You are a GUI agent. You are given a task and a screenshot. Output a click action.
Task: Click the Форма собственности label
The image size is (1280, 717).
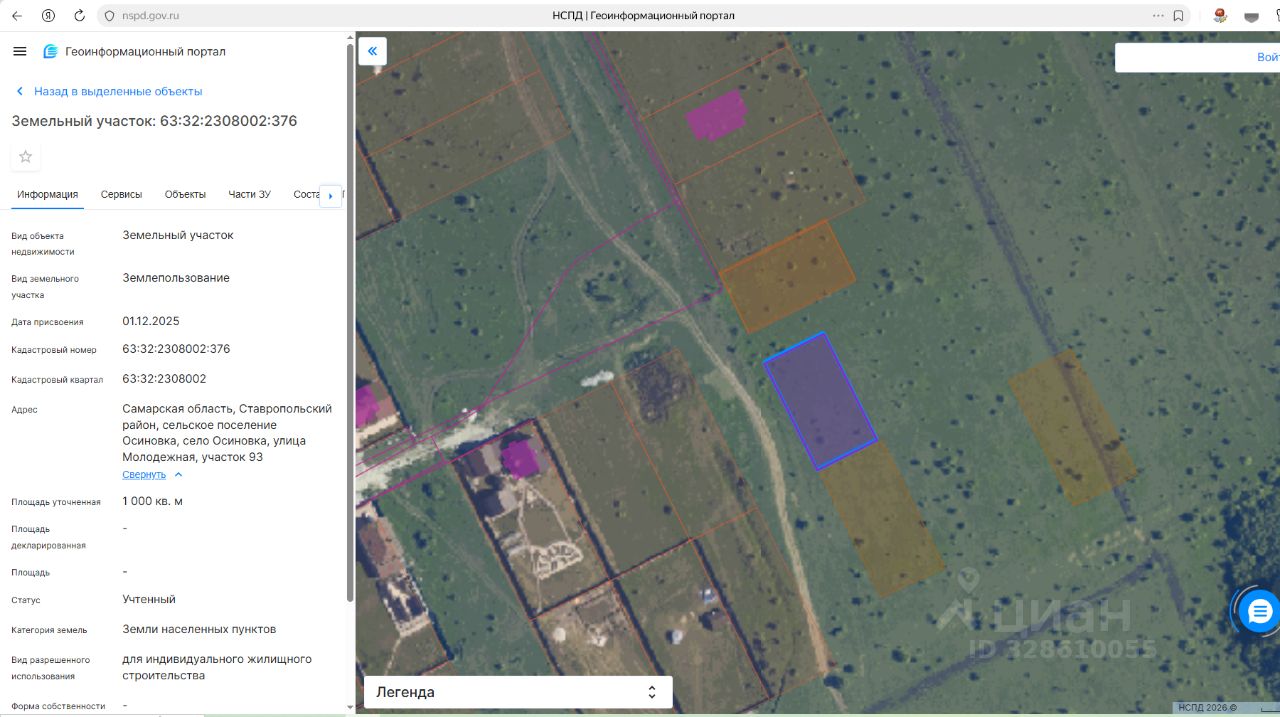tap(58, 706)
